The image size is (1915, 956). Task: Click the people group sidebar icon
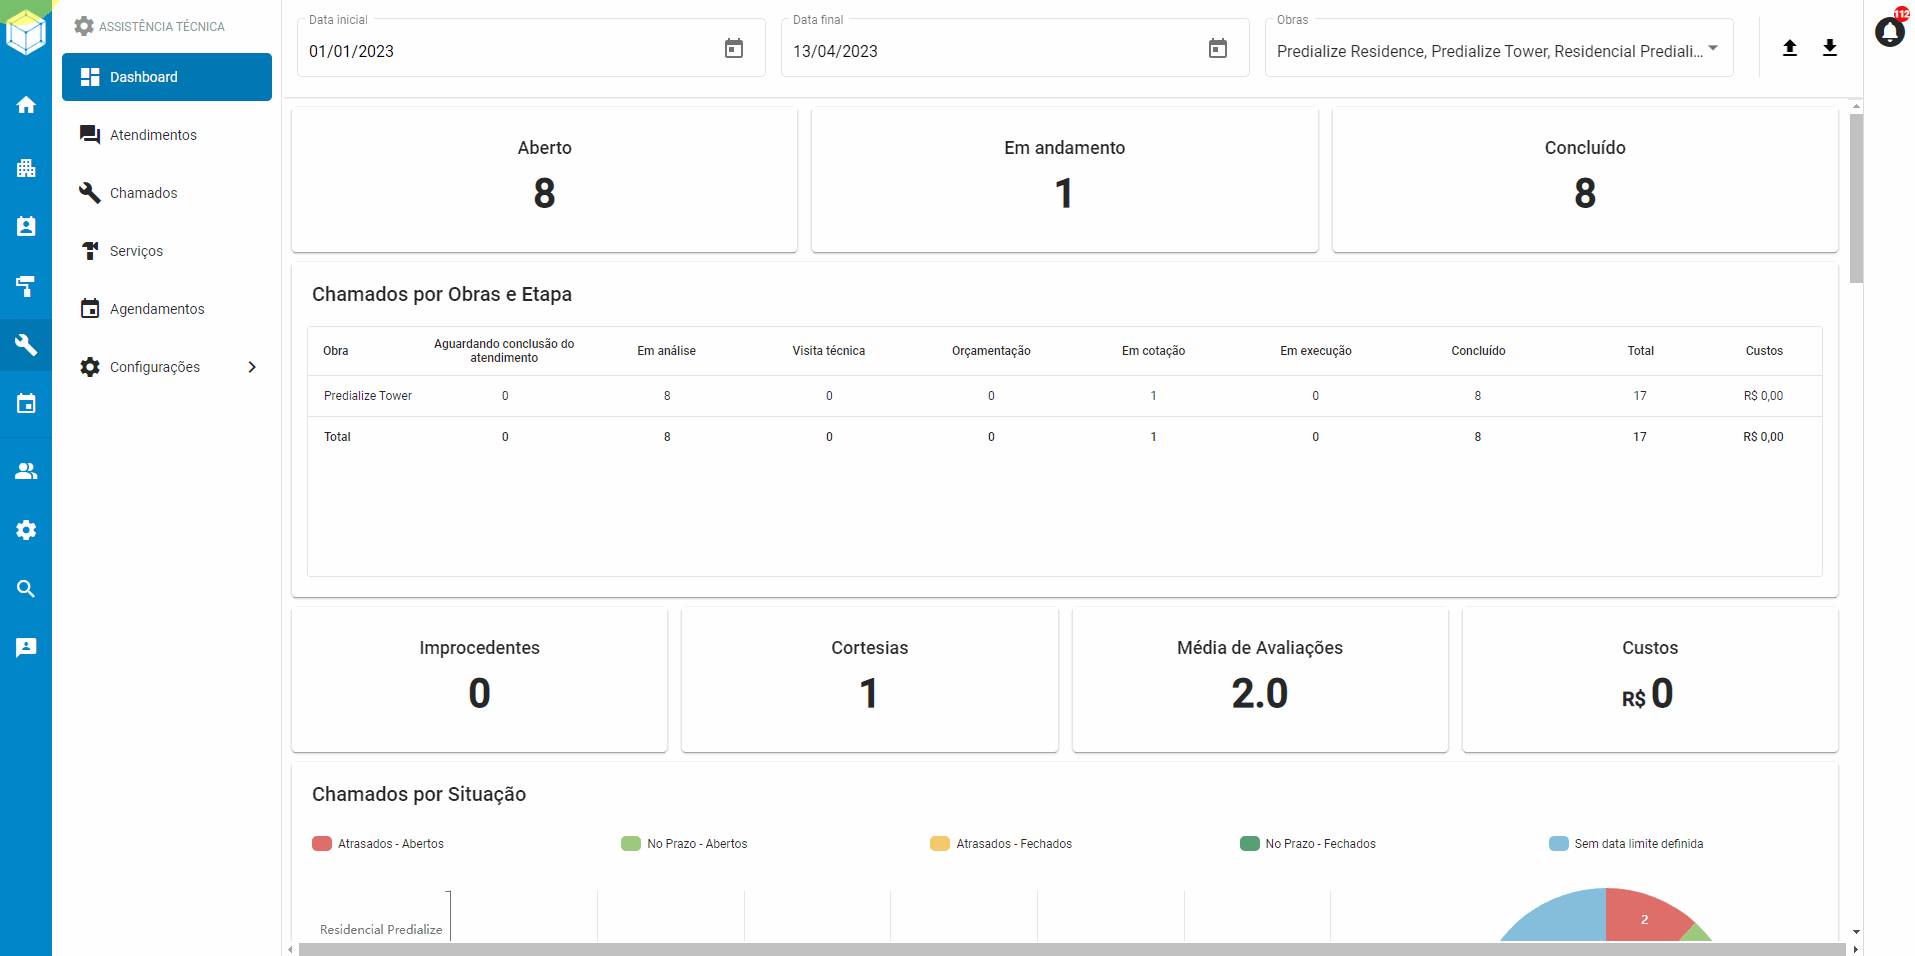point(26,470)
